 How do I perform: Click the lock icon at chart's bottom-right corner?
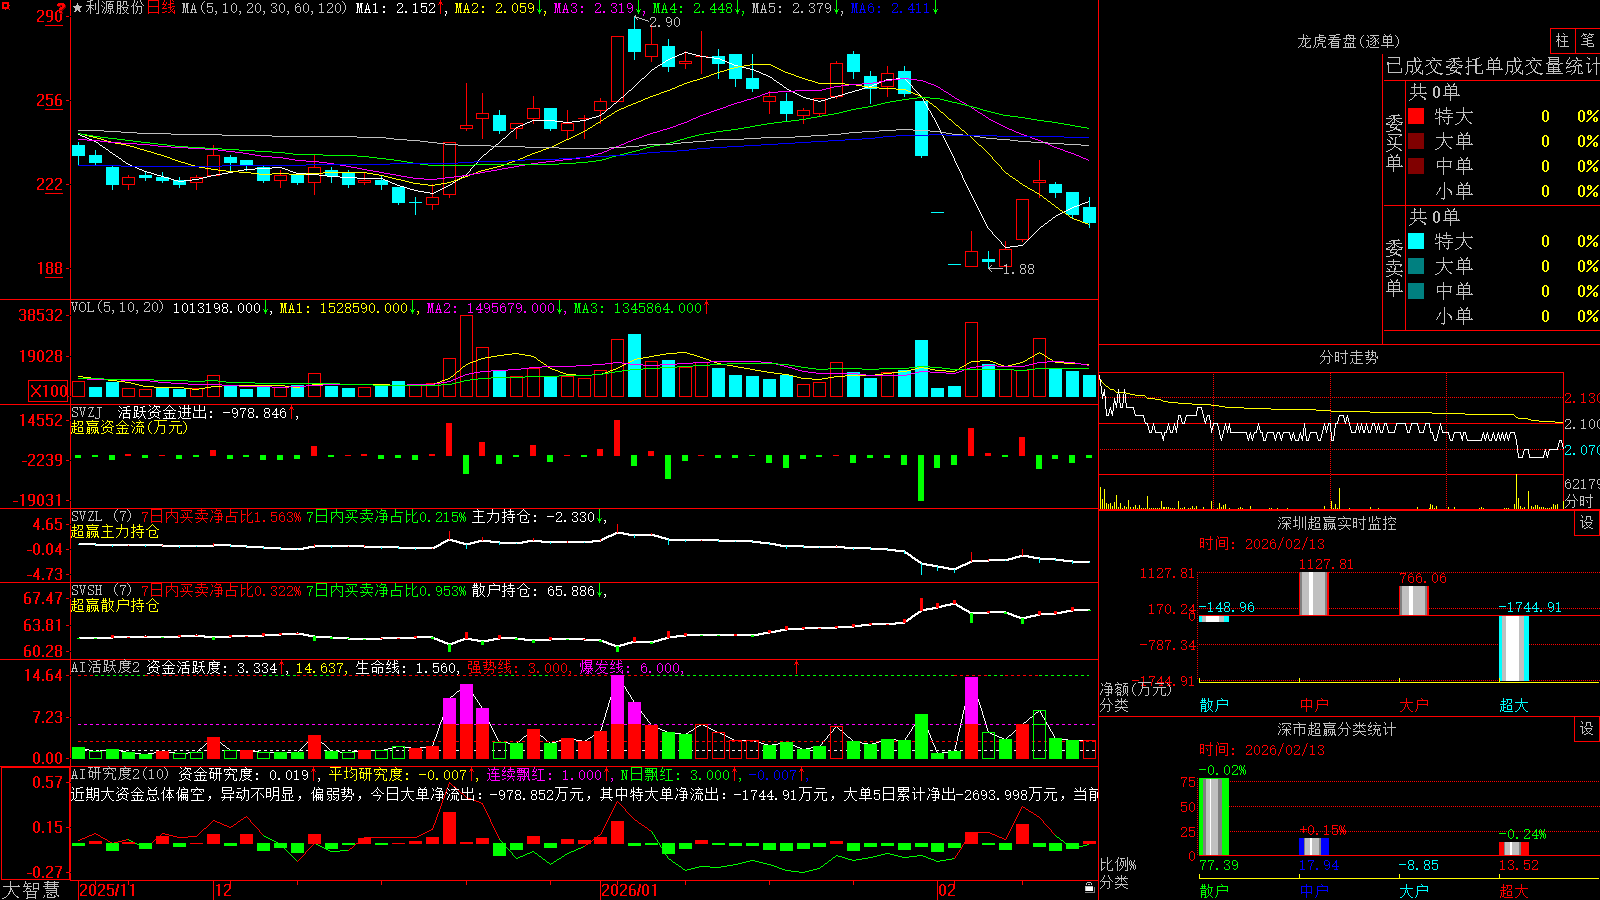click(x=1090, y=888)
